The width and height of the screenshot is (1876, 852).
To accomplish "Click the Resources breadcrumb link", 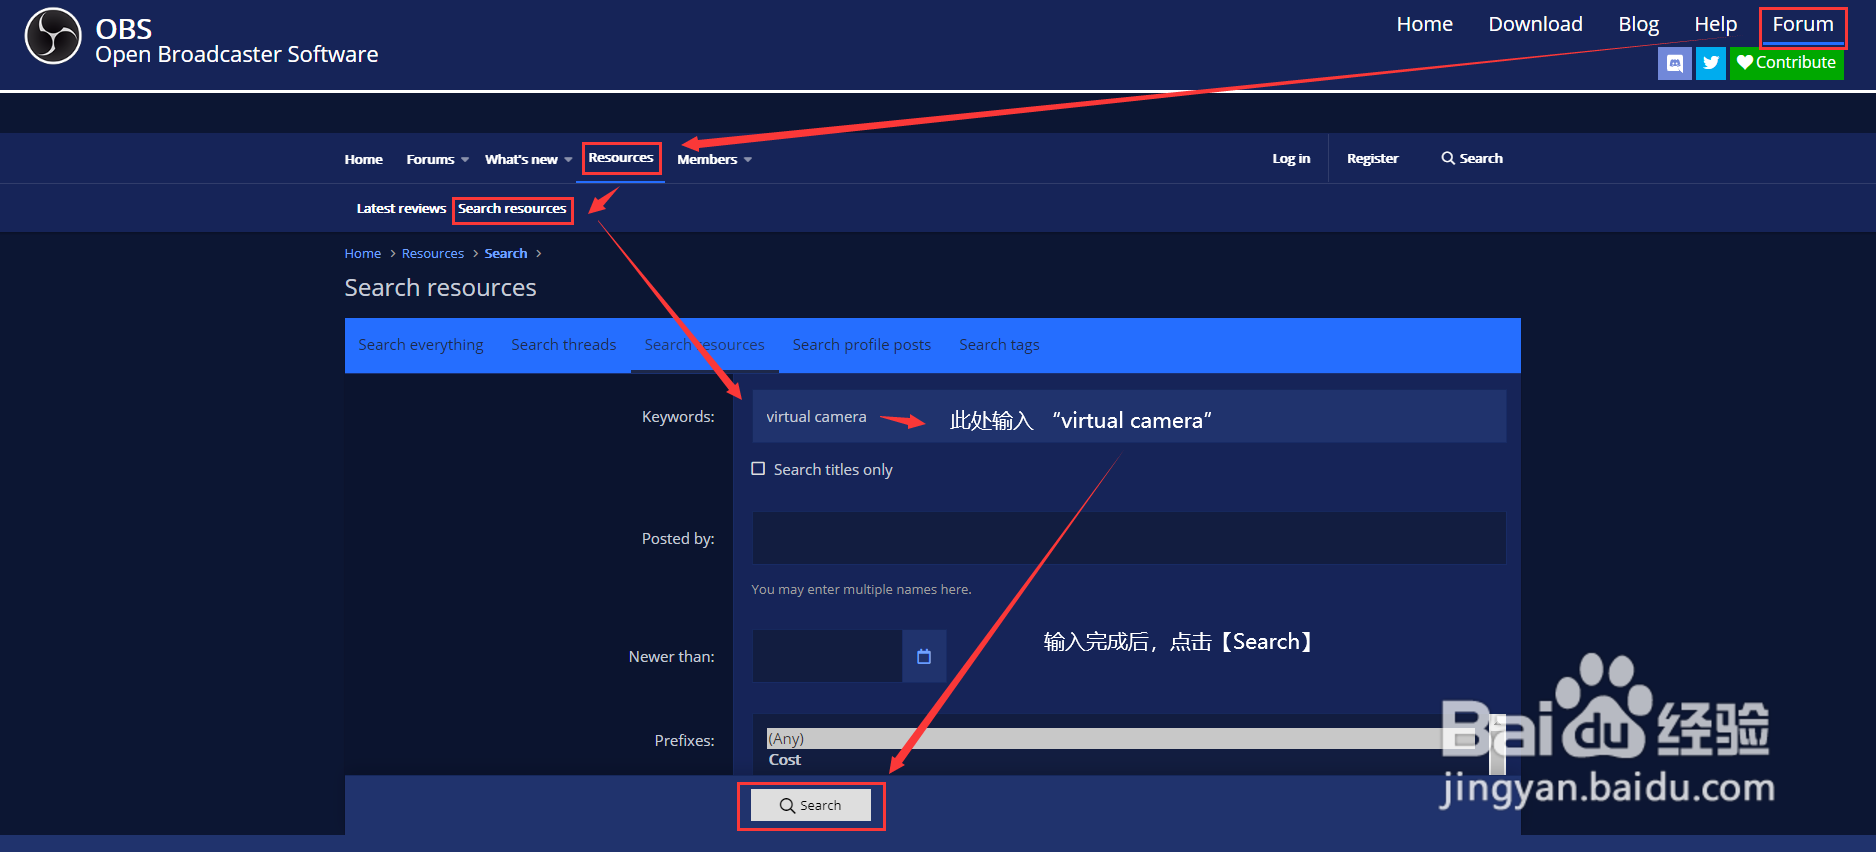I will (433, 253).
